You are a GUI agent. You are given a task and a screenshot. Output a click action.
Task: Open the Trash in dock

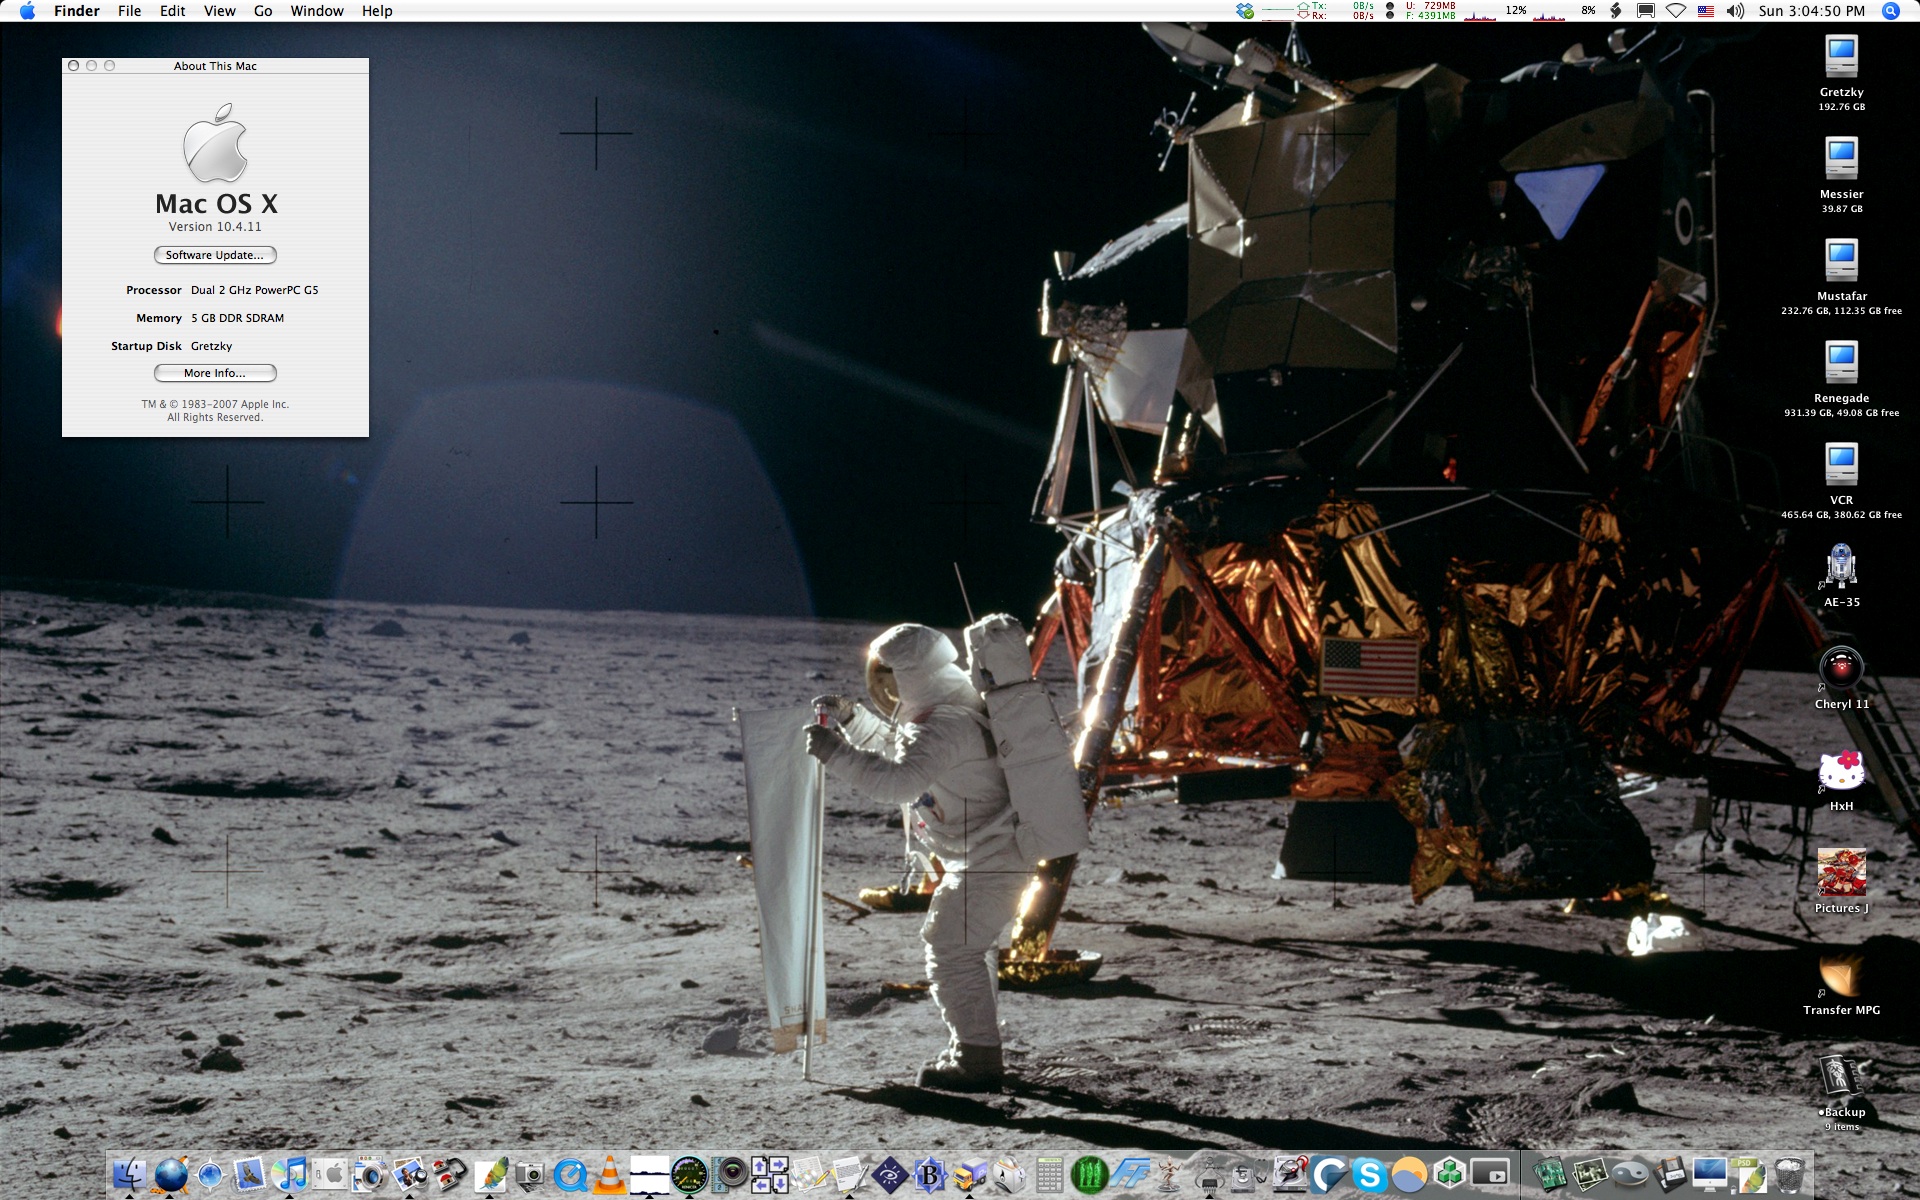[x=1790, y=1174]
